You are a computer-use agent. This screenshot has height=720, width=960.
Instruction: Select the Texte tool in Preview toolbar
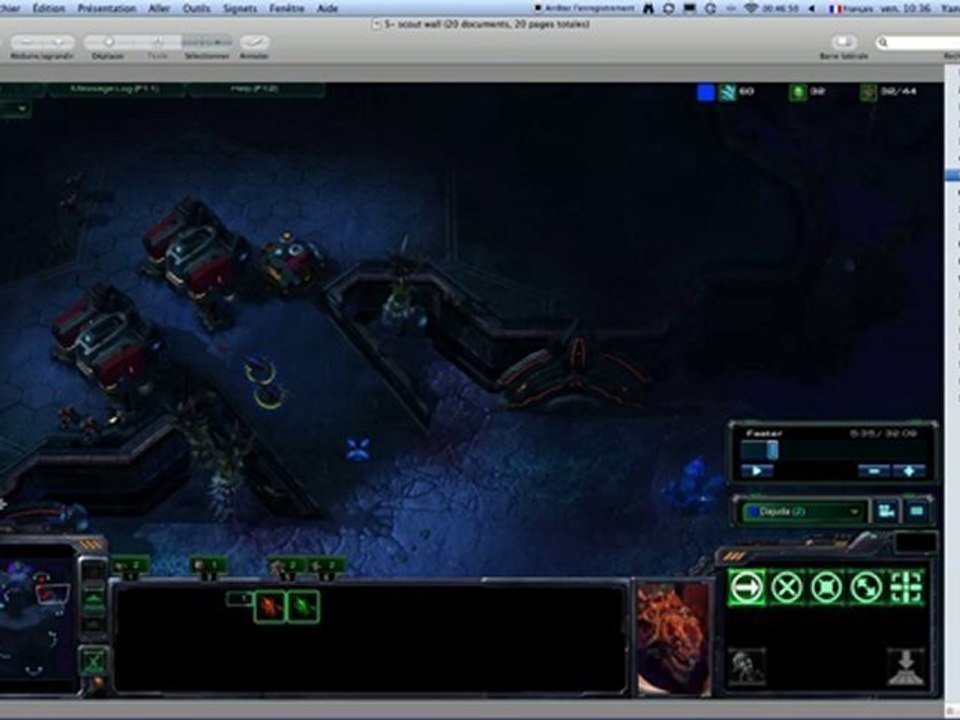pyautogui.click(x=157, y=42)
